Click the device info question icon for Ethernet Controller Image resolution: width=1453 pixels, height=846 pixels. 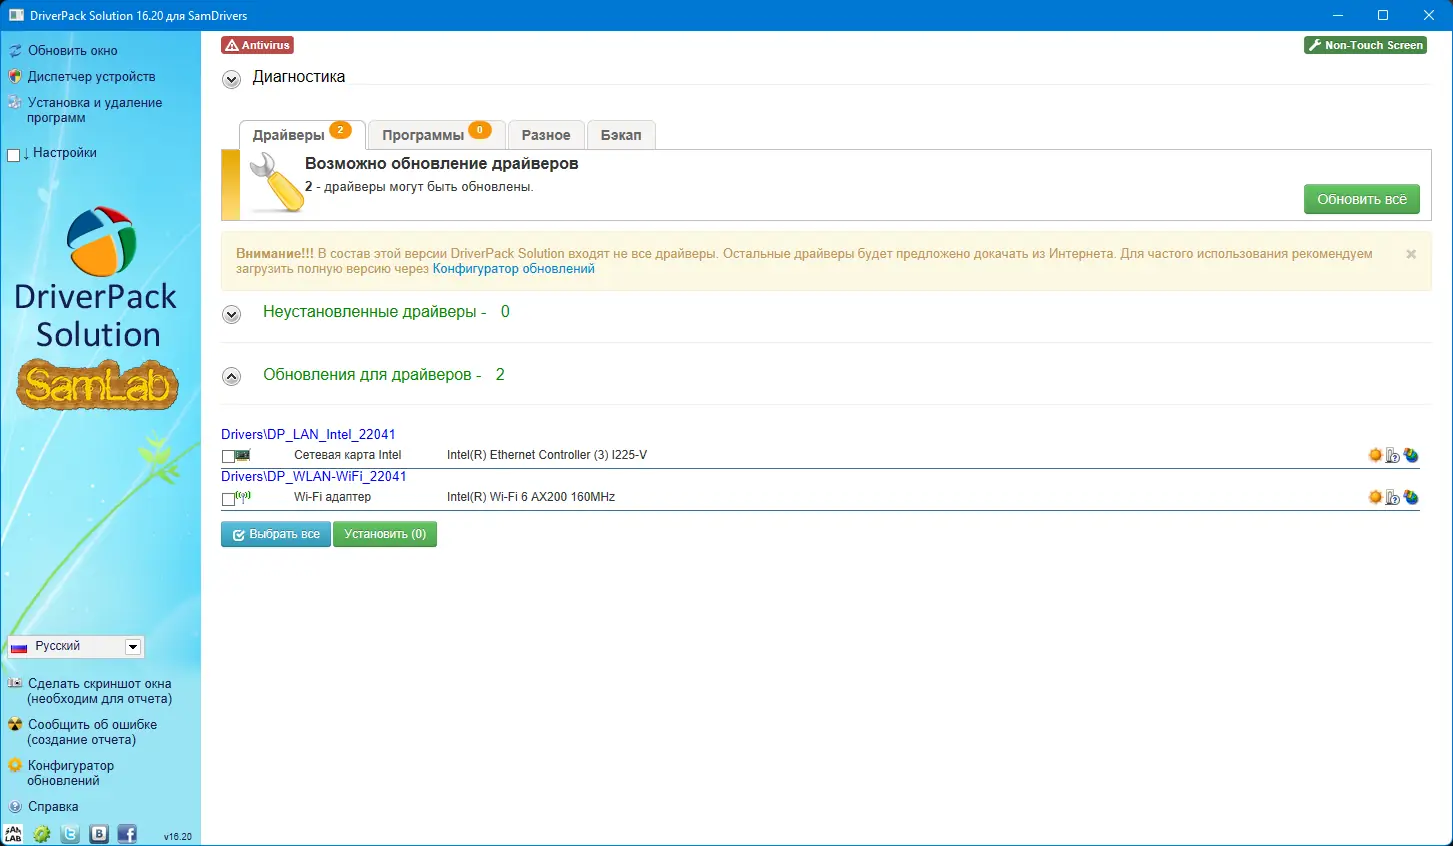tap(1392, 455)
